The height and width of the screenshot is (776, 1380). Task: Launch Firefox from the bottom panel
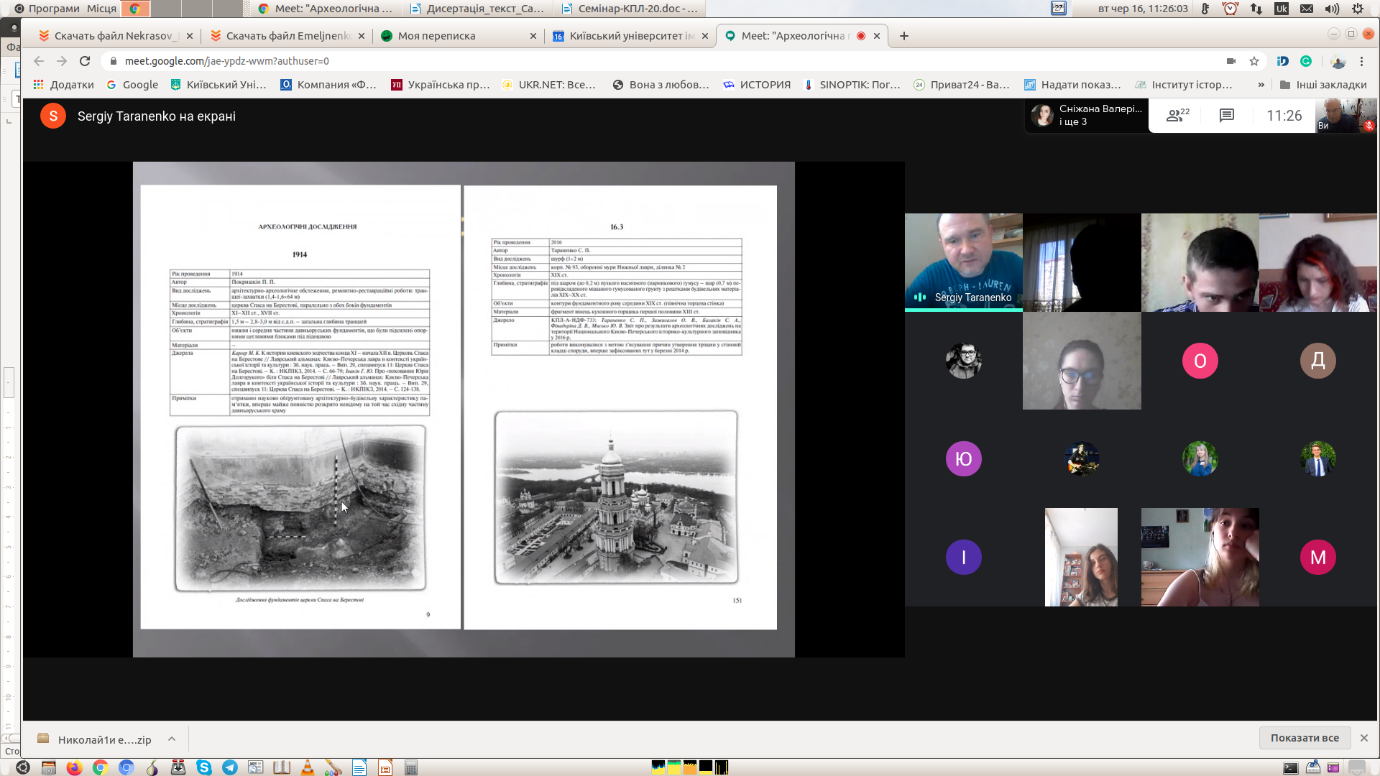[x=74, y=768]
